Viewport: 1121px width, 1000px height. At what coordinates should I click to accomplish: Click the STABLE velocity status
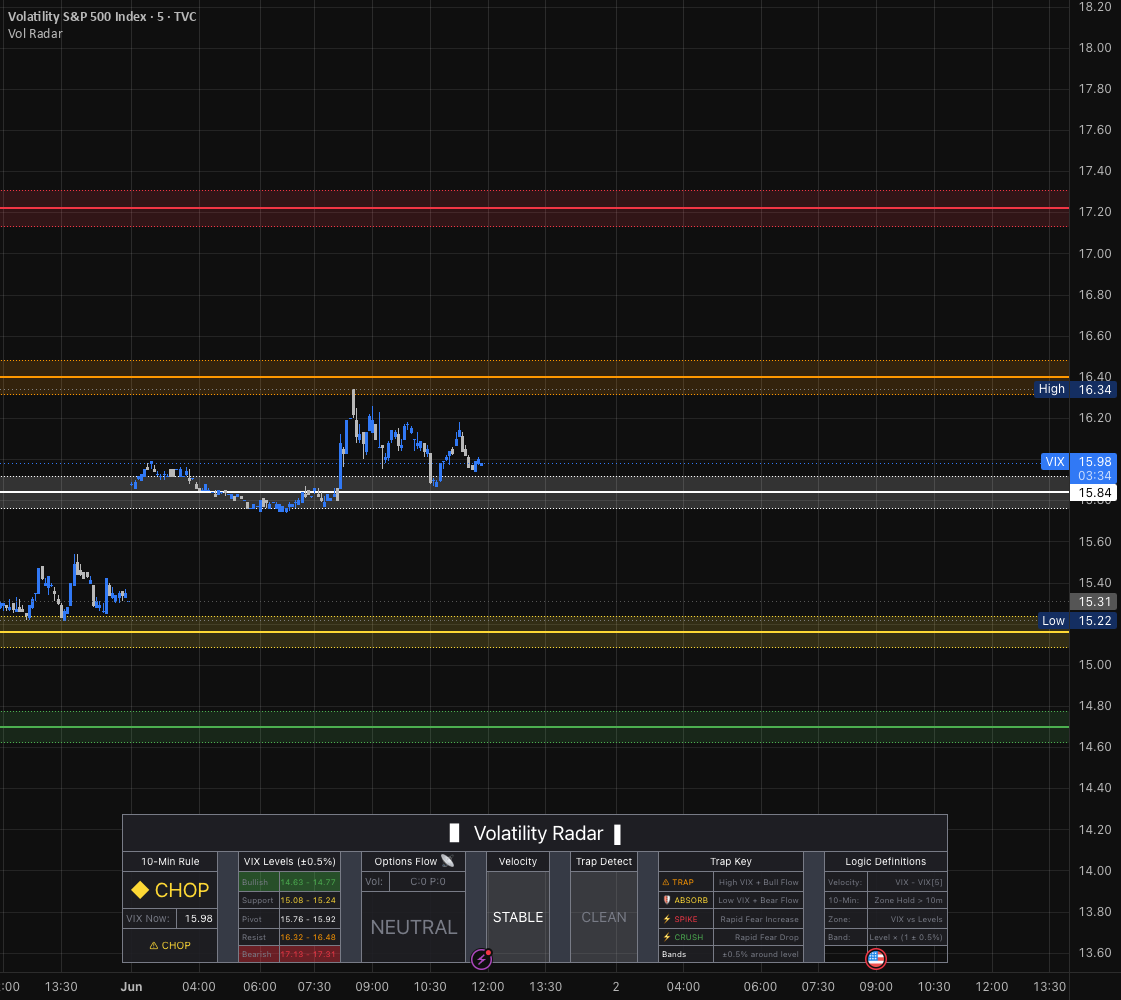pos(518,917)
